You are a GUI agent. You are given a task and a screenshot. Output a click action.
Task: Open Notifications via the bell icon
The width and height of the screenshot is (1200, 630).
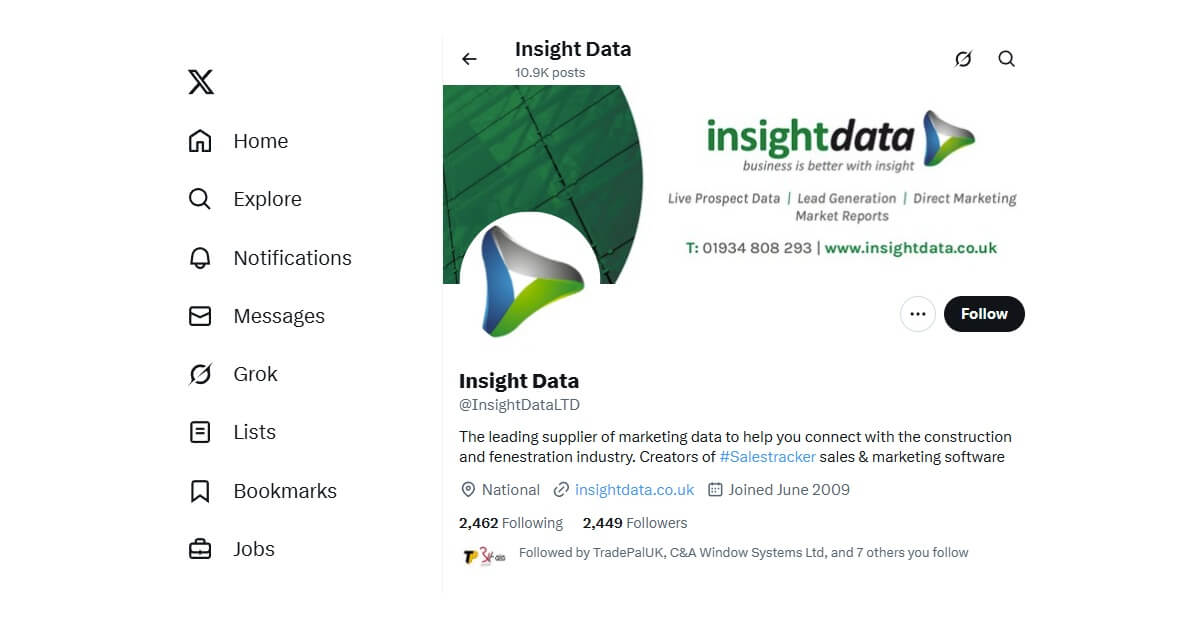pos(200,258)
